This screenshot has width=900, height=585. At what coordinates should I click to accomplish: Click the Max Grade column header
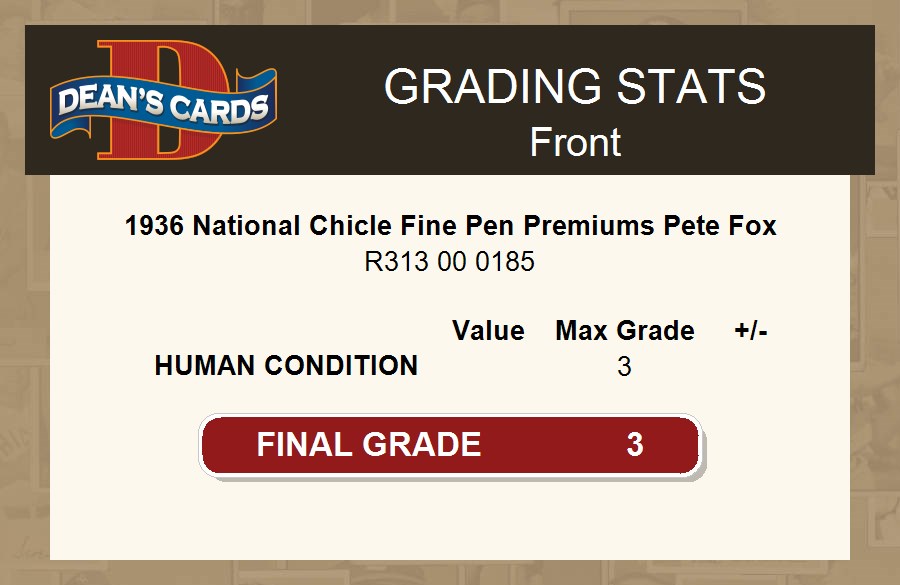(625, 331)
